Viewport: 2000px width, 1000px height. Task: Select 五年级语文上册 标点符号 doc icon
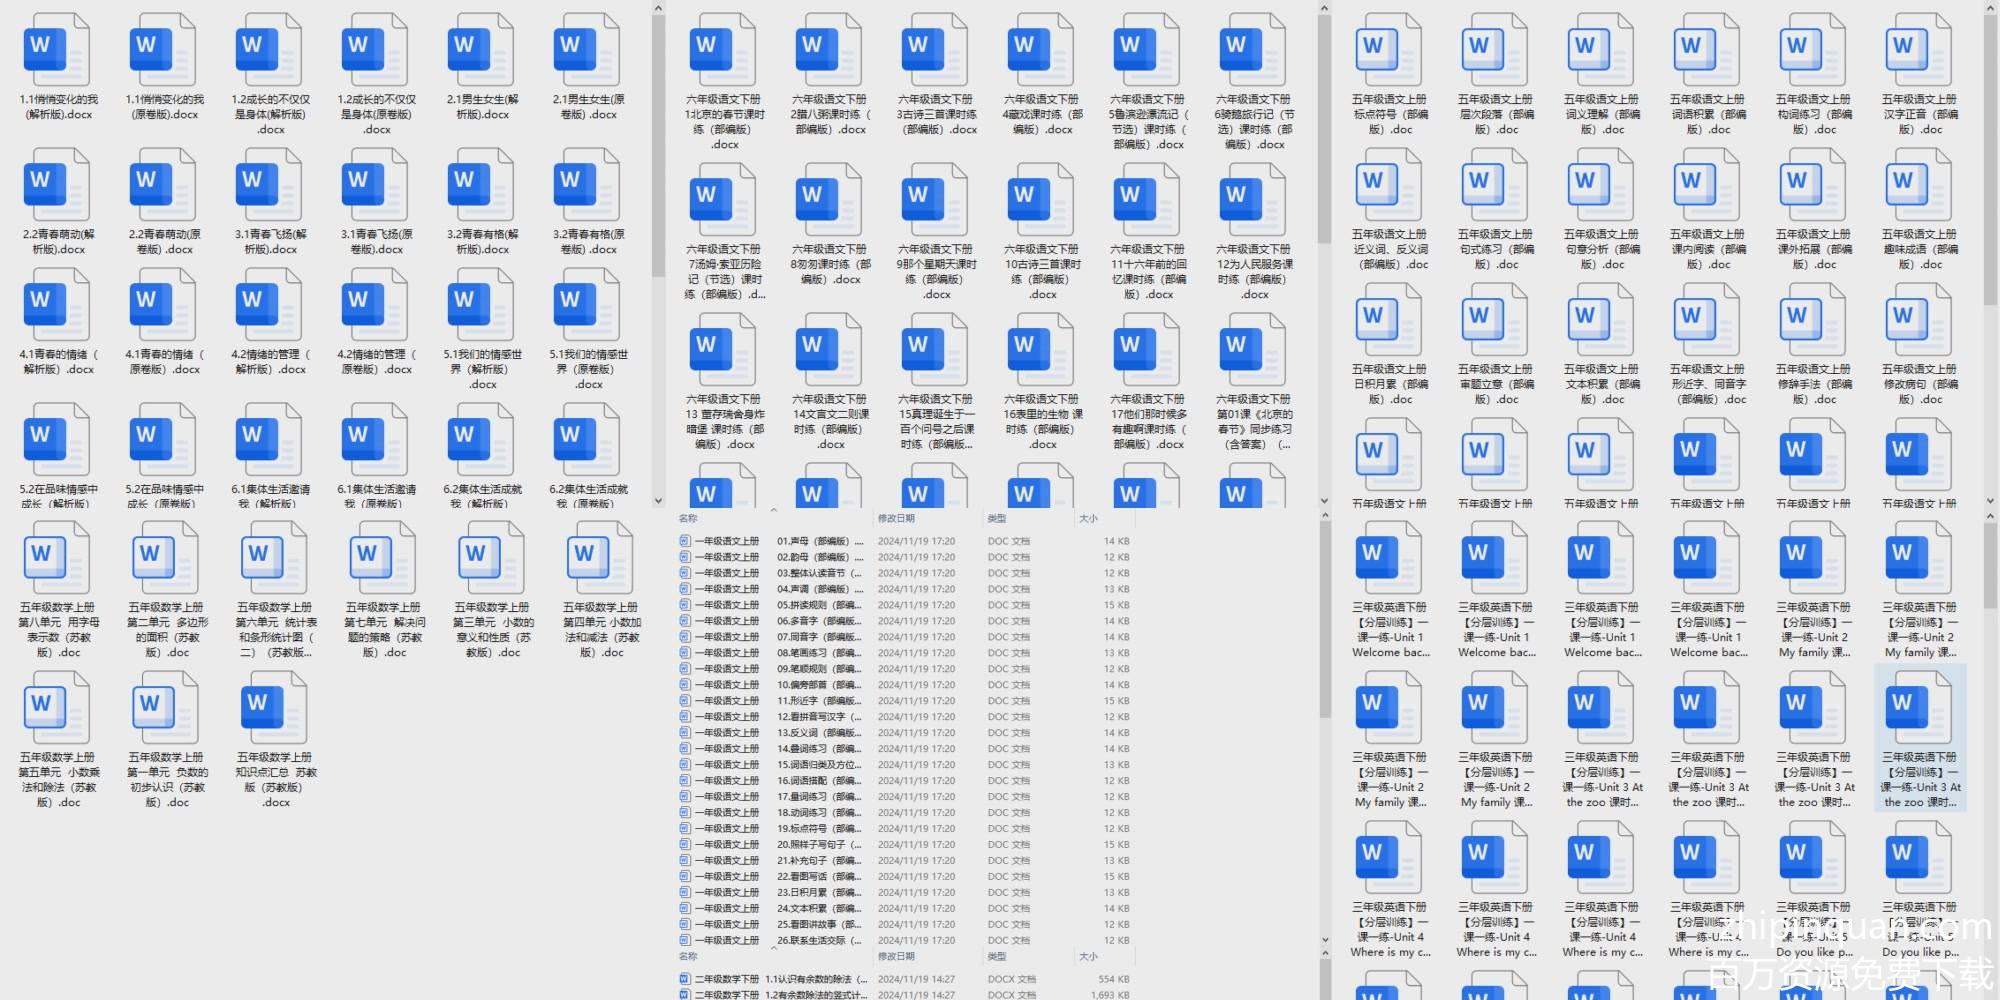1390,50
